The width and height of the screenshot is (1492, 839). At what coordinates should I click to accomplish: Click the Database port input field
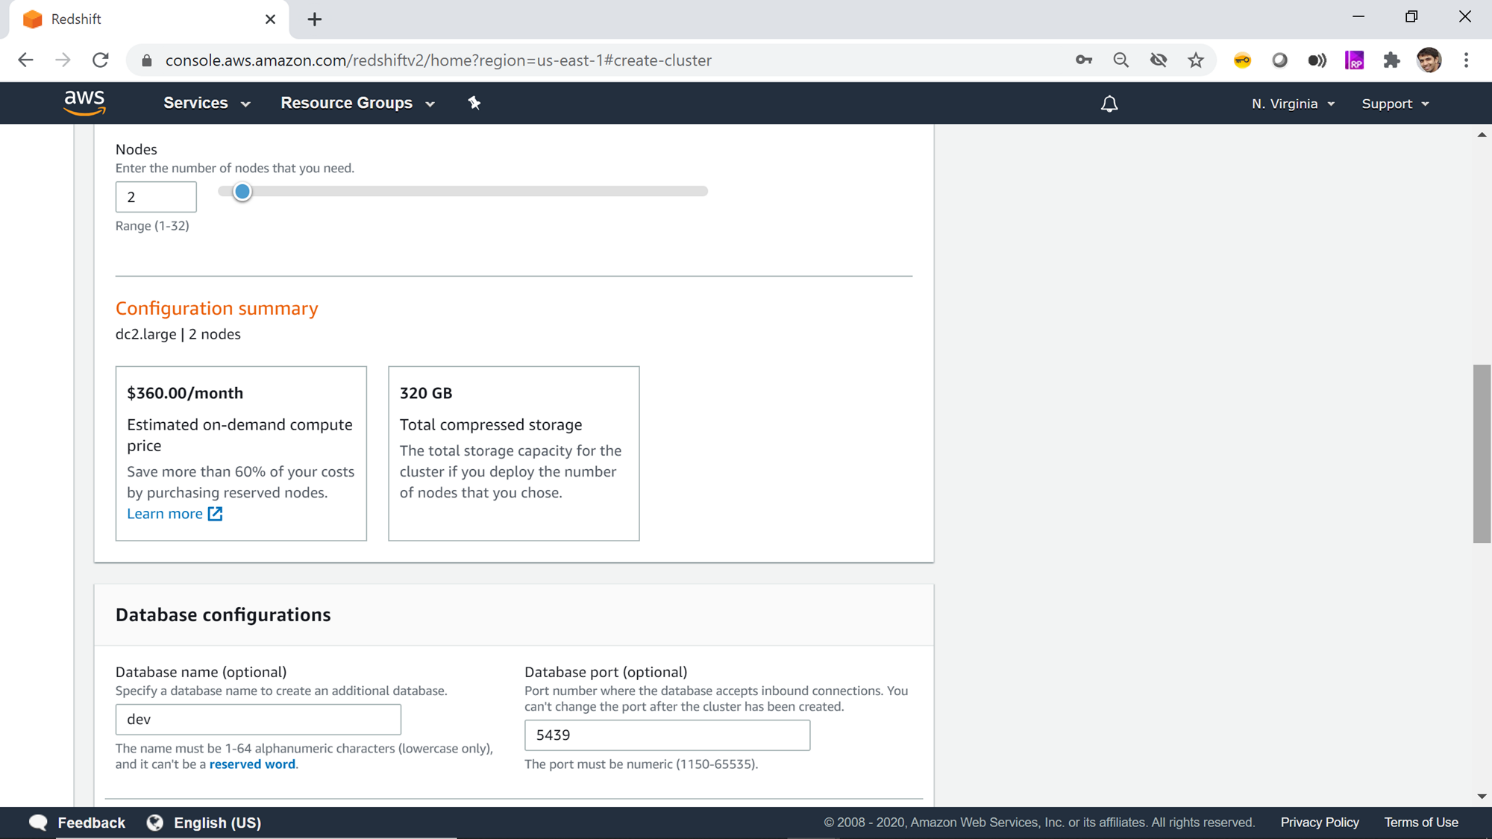(x=667, y=735)
